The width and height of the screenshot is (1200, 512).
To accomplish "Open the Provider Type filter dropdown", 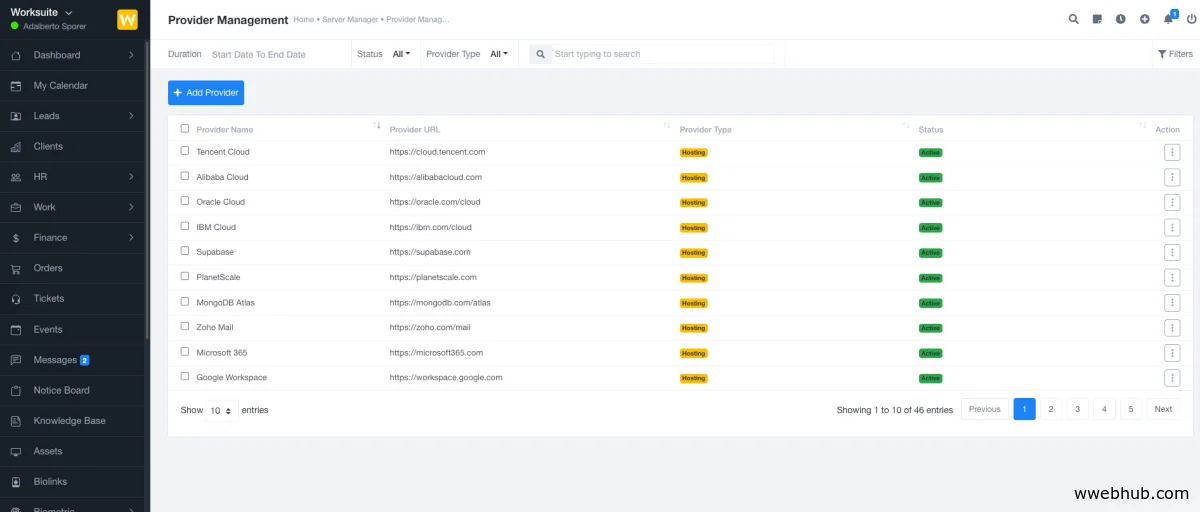I will [x=498, y=54].
